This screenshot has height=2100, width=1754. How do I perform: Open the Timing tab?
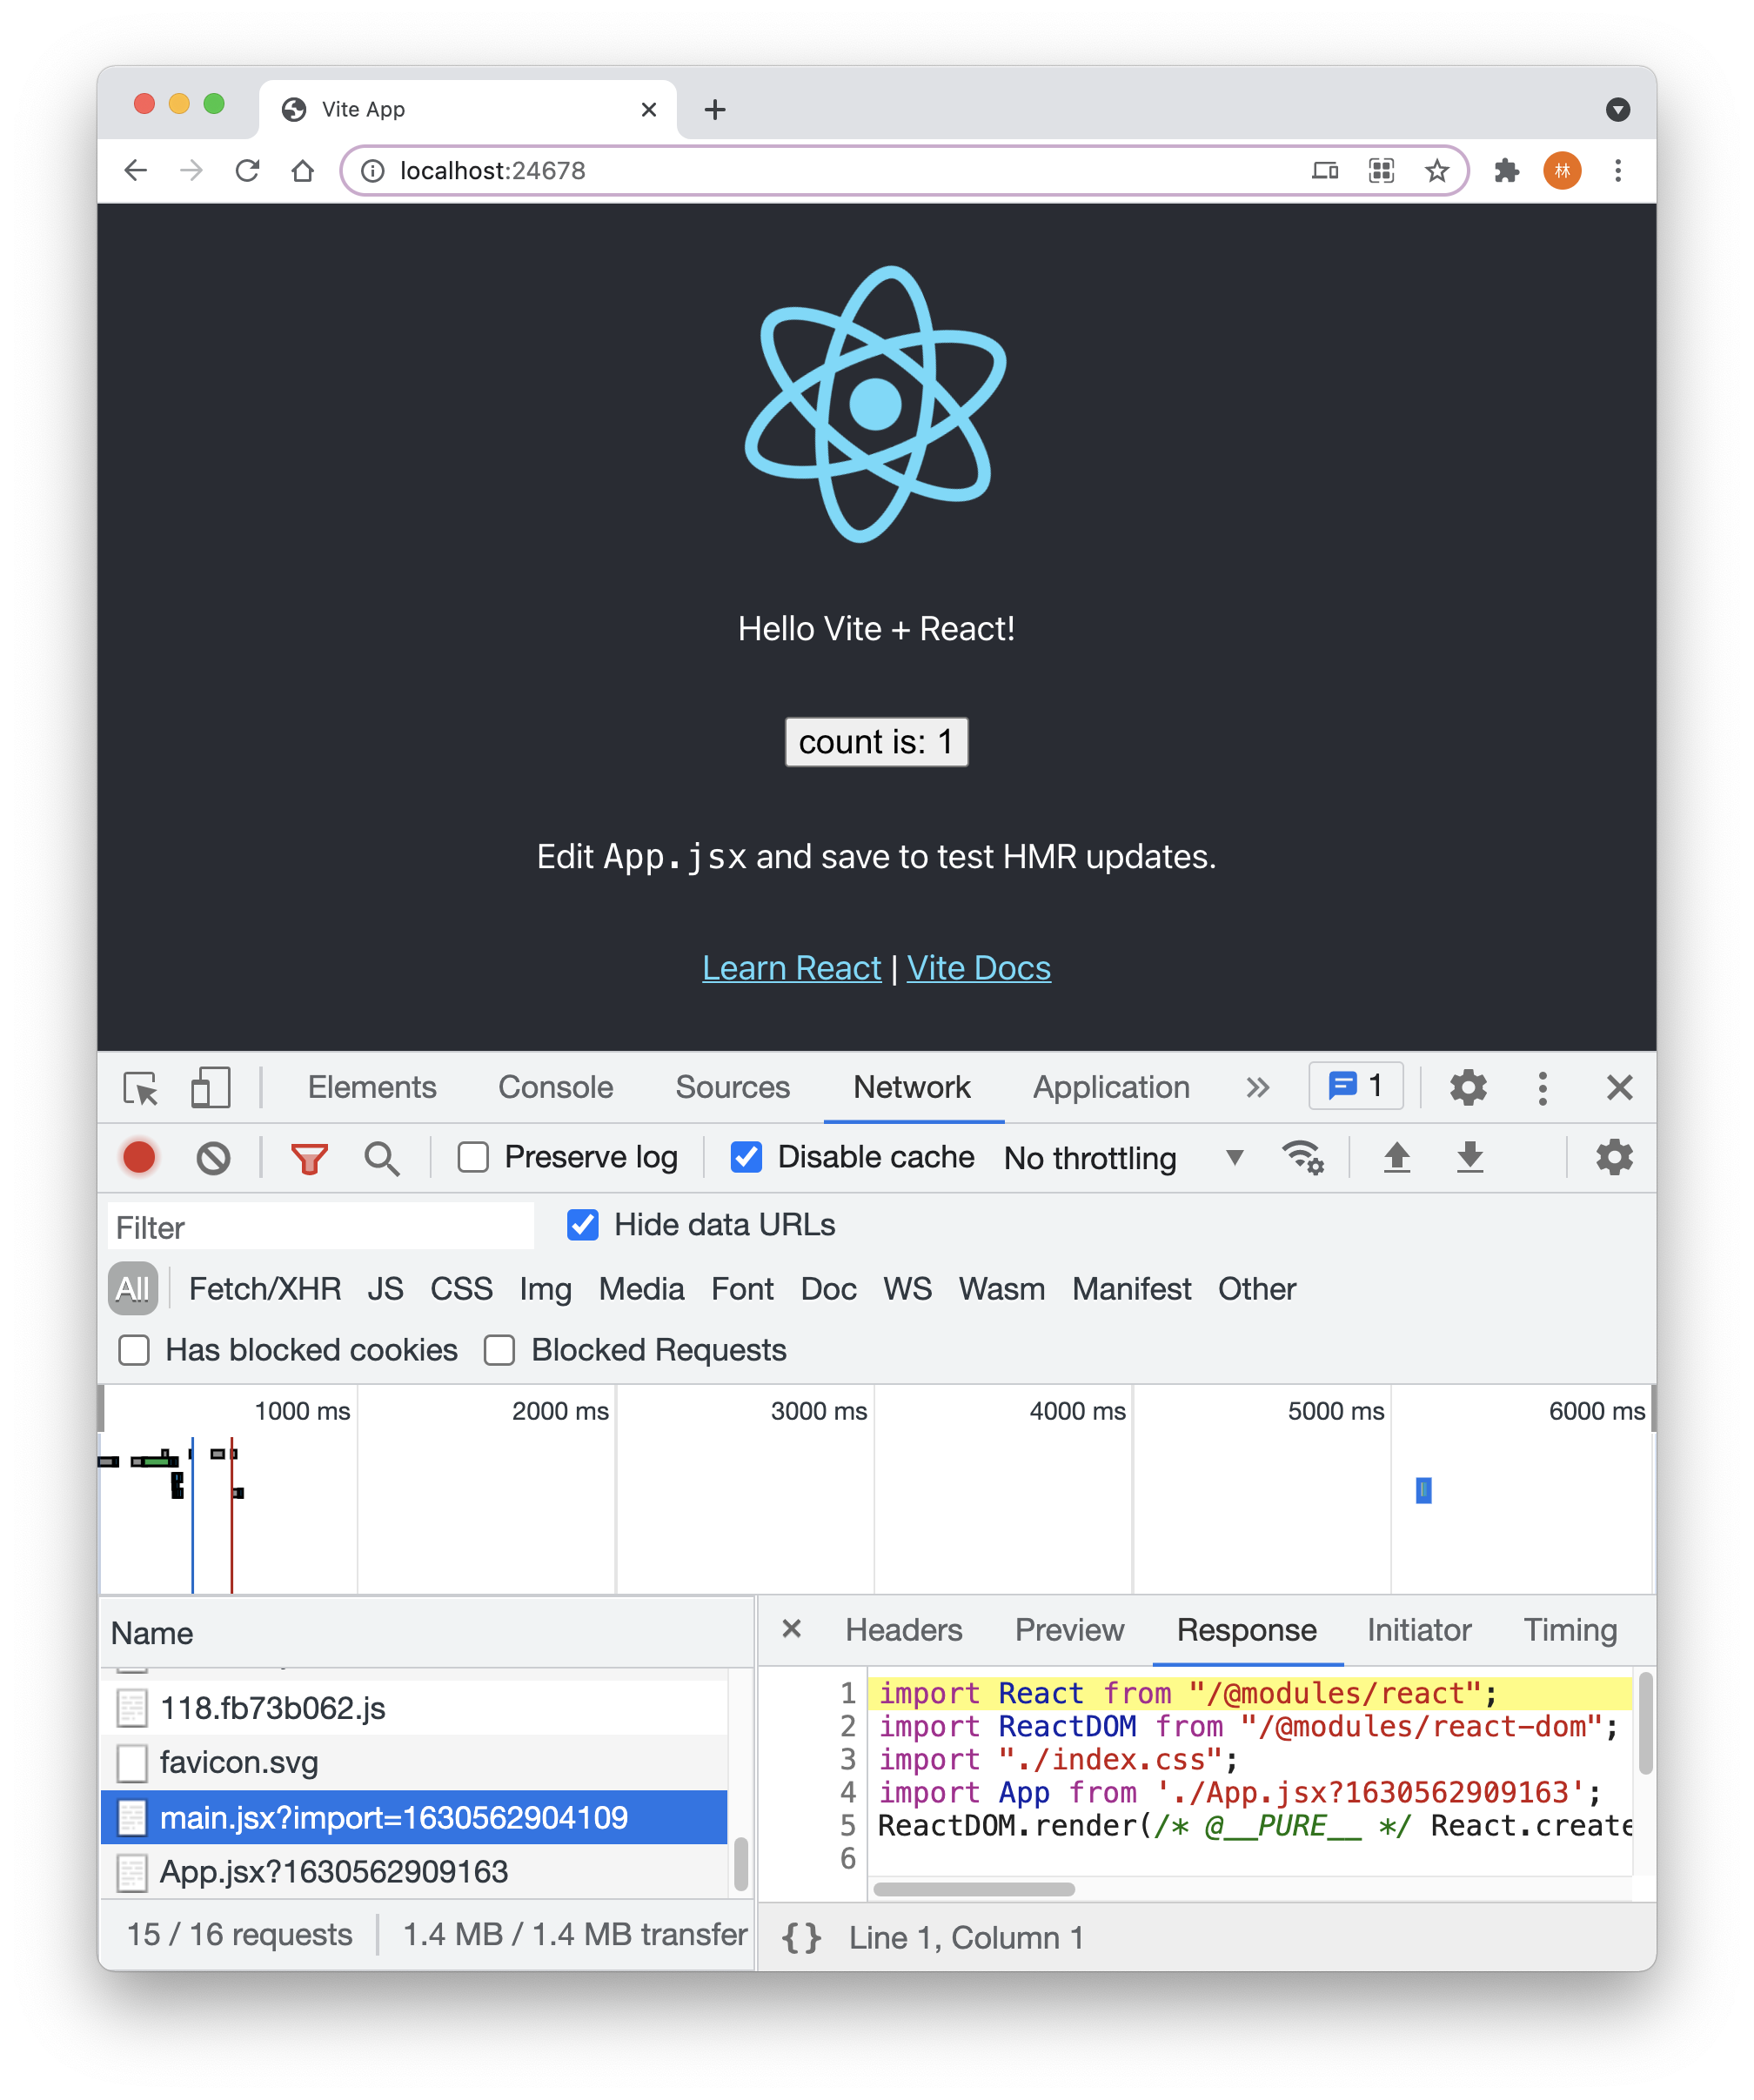(1570, 1631)
